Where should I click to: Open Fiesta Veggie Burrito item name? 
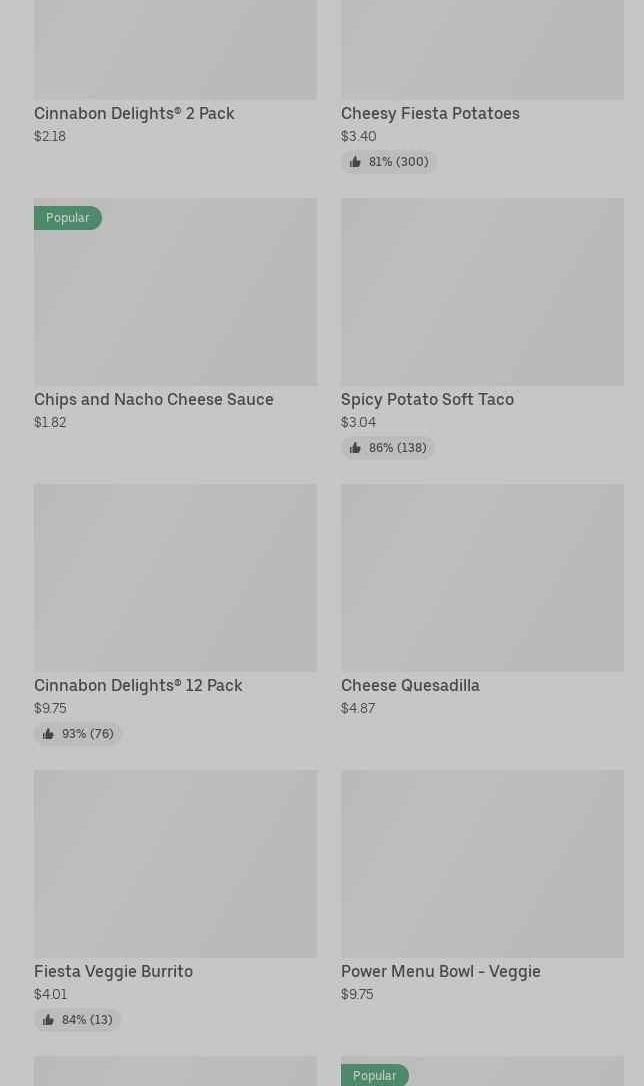[113, 971]
